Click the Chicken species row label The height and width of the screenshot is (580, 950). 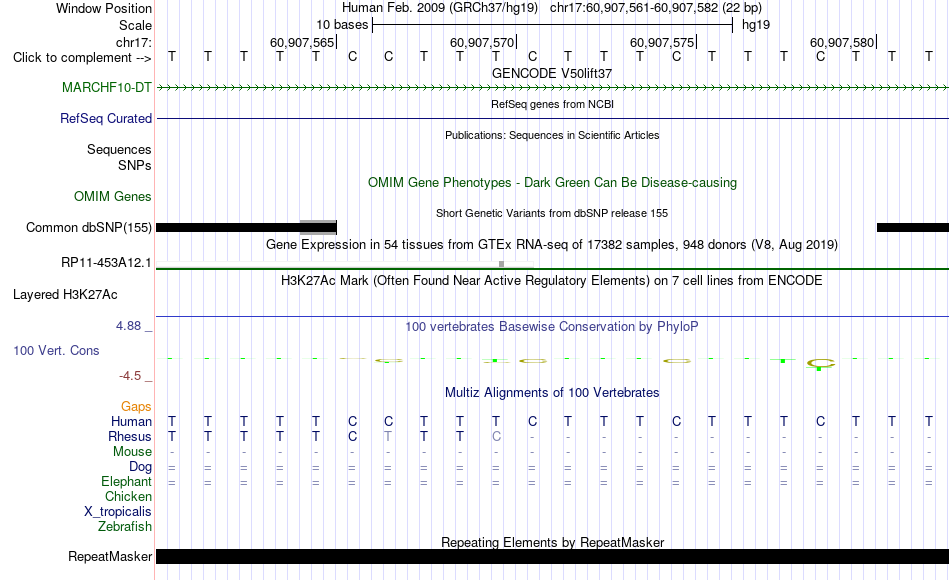128,497
